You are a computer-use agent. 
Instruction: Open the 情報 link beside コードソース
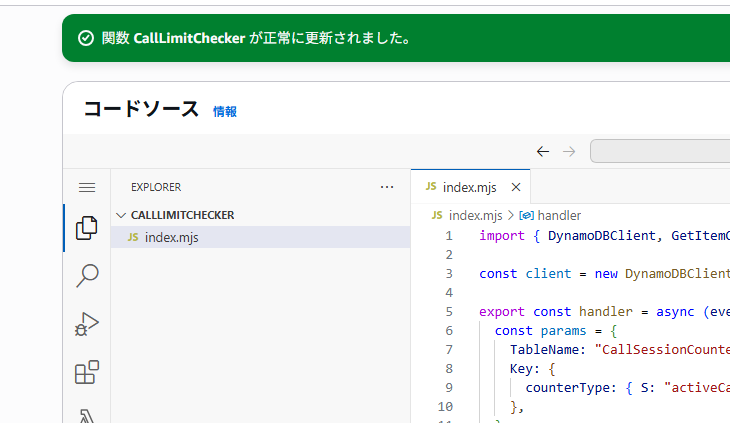point(225,112)
